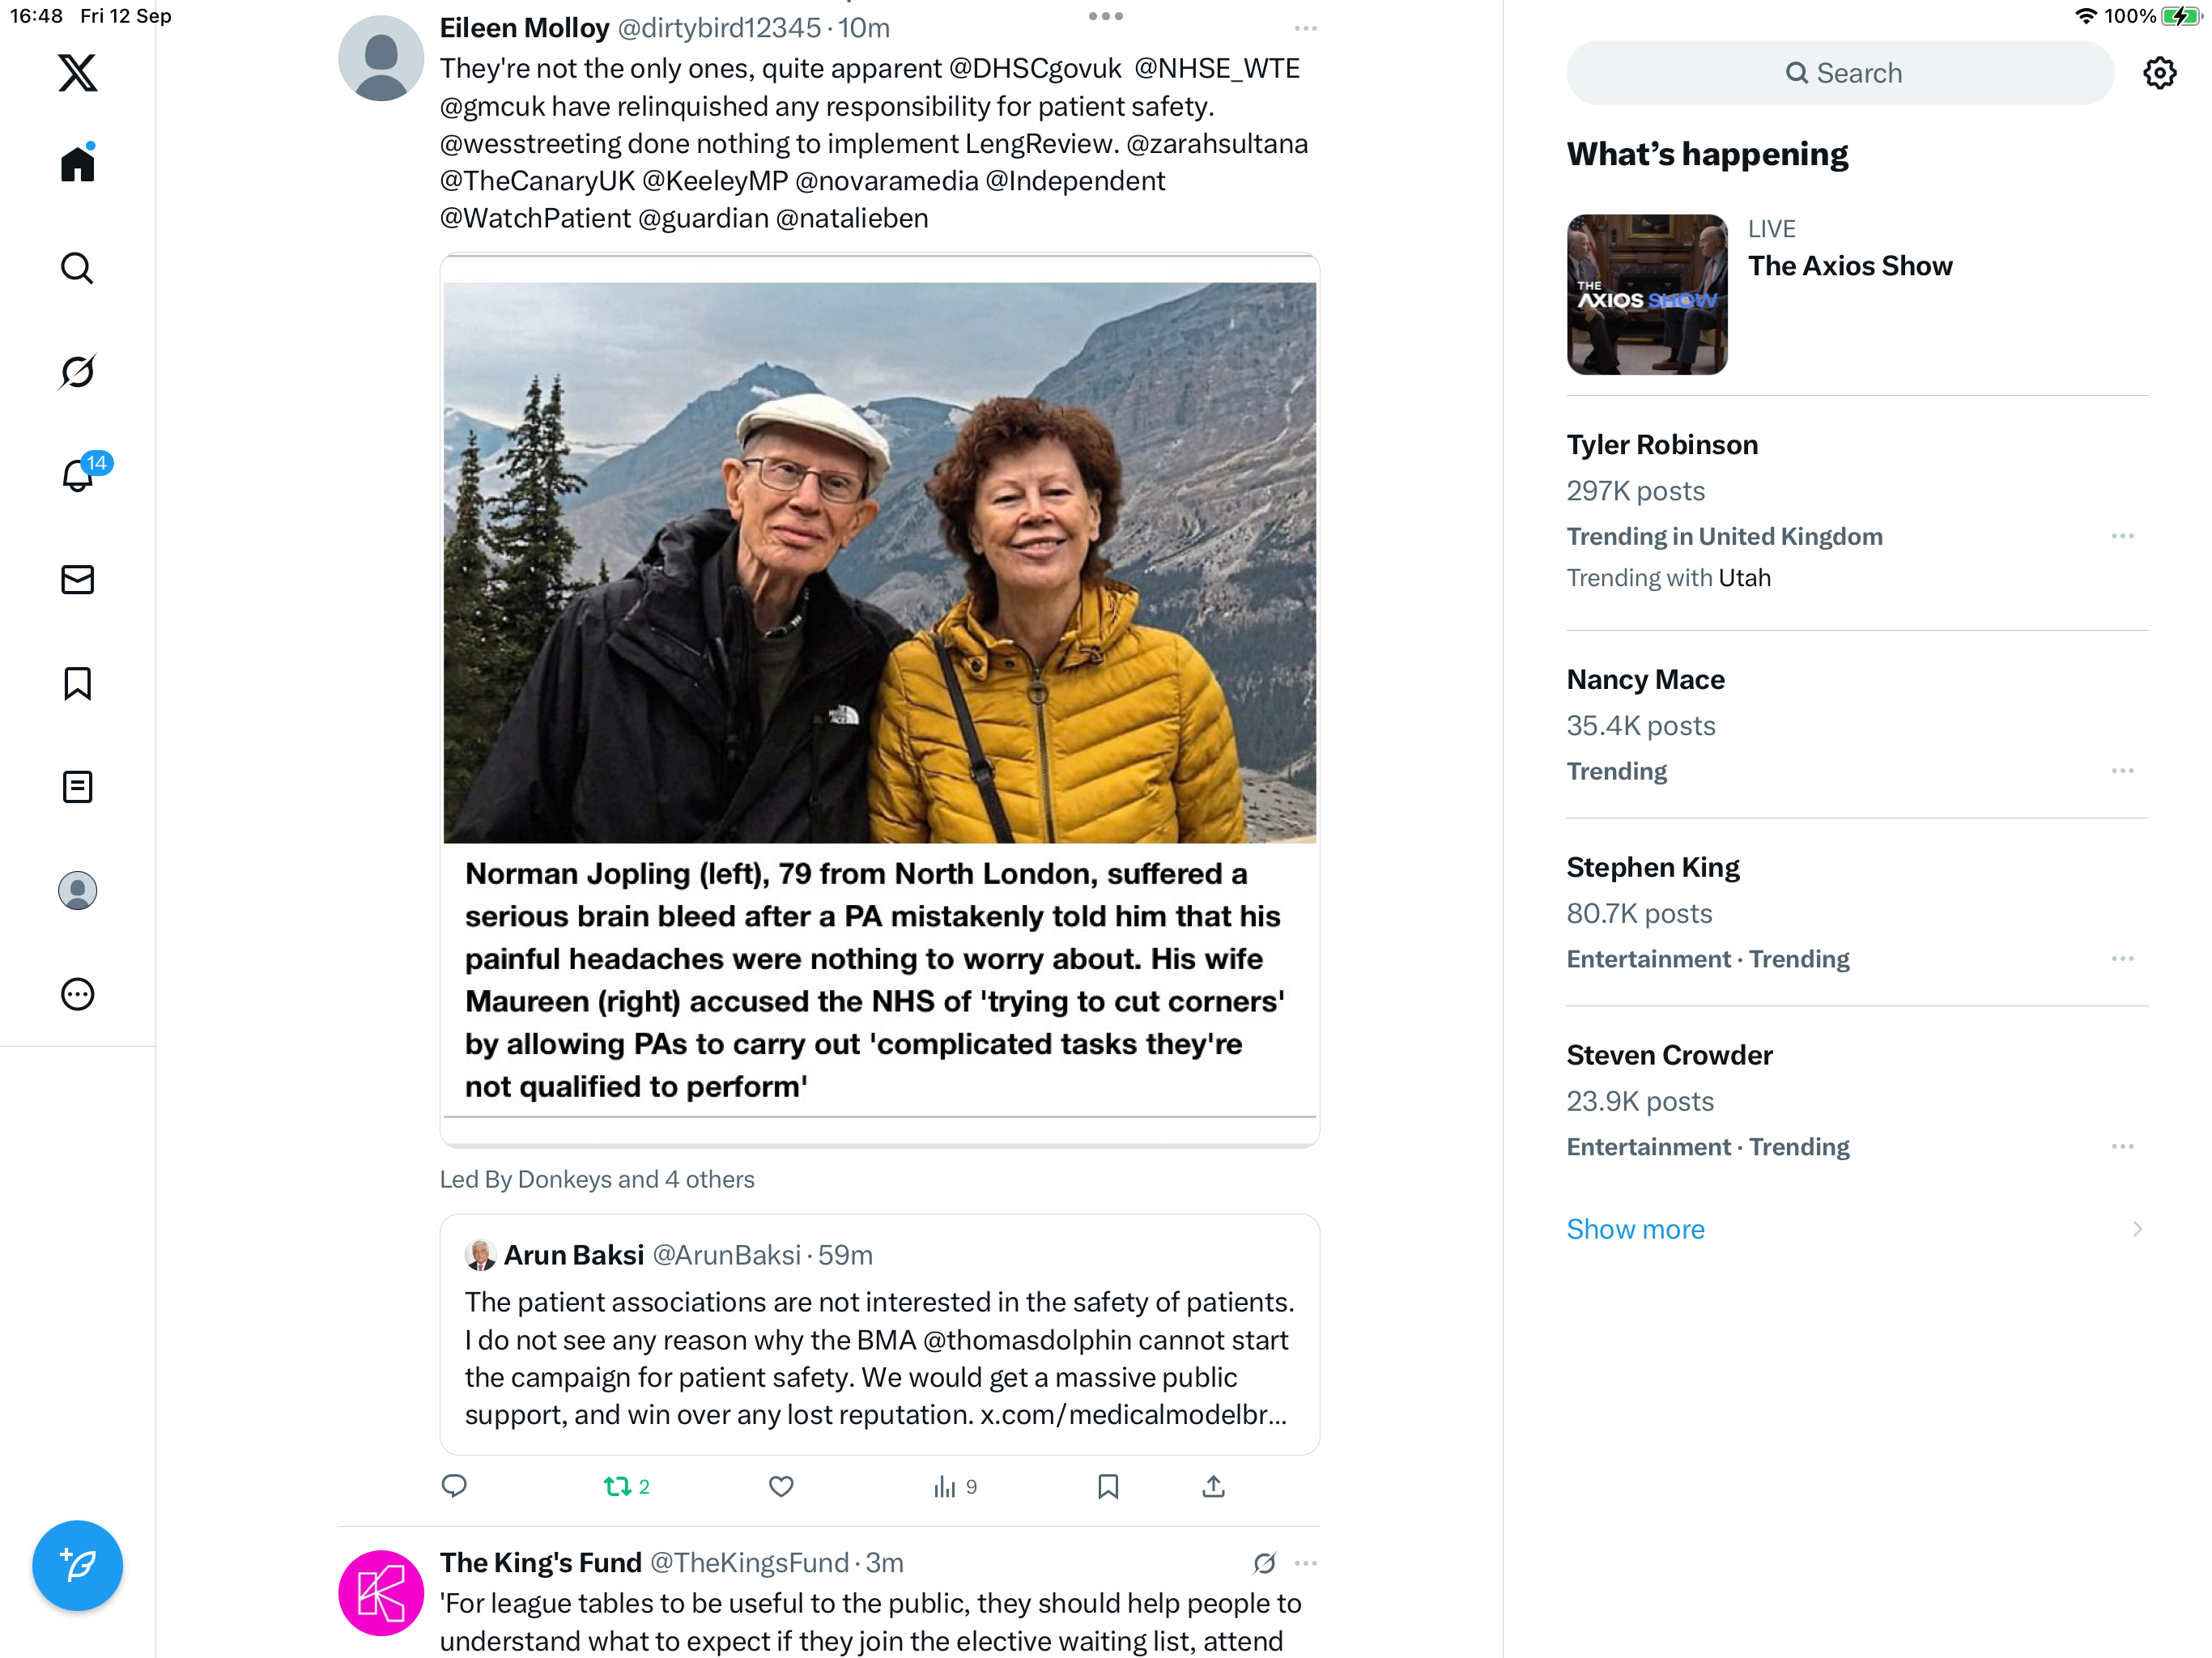Open Lists icon in sidebar
Viewport: 2212px width, 1658px height.
pos(77,787)
